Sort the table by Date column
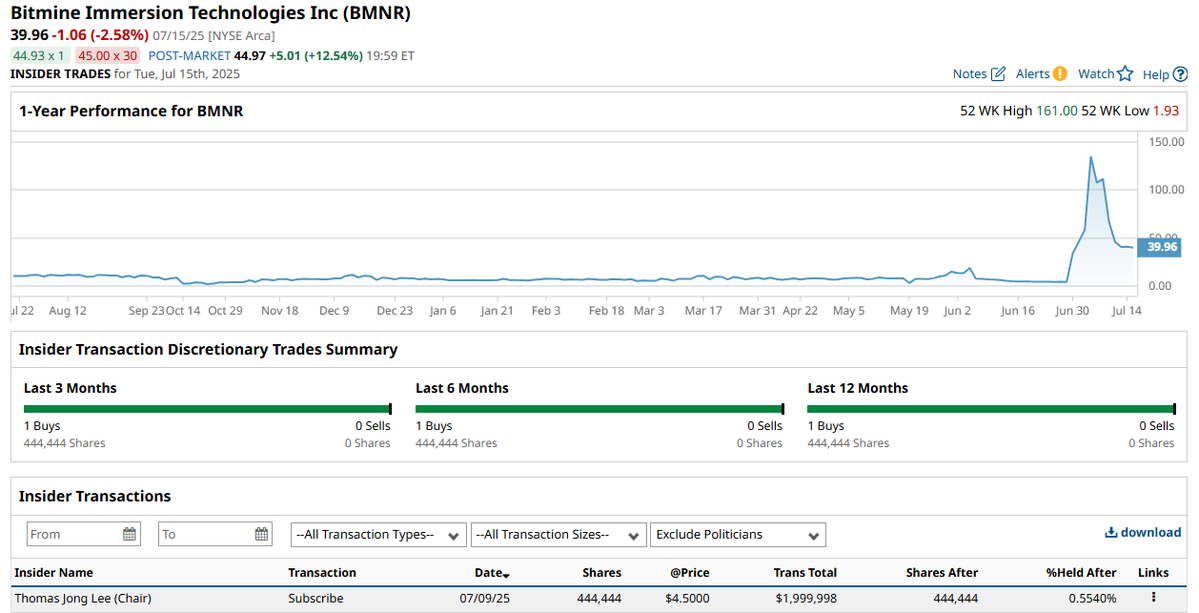Viewport: 1199px width, 613px height. pos(492,572)
